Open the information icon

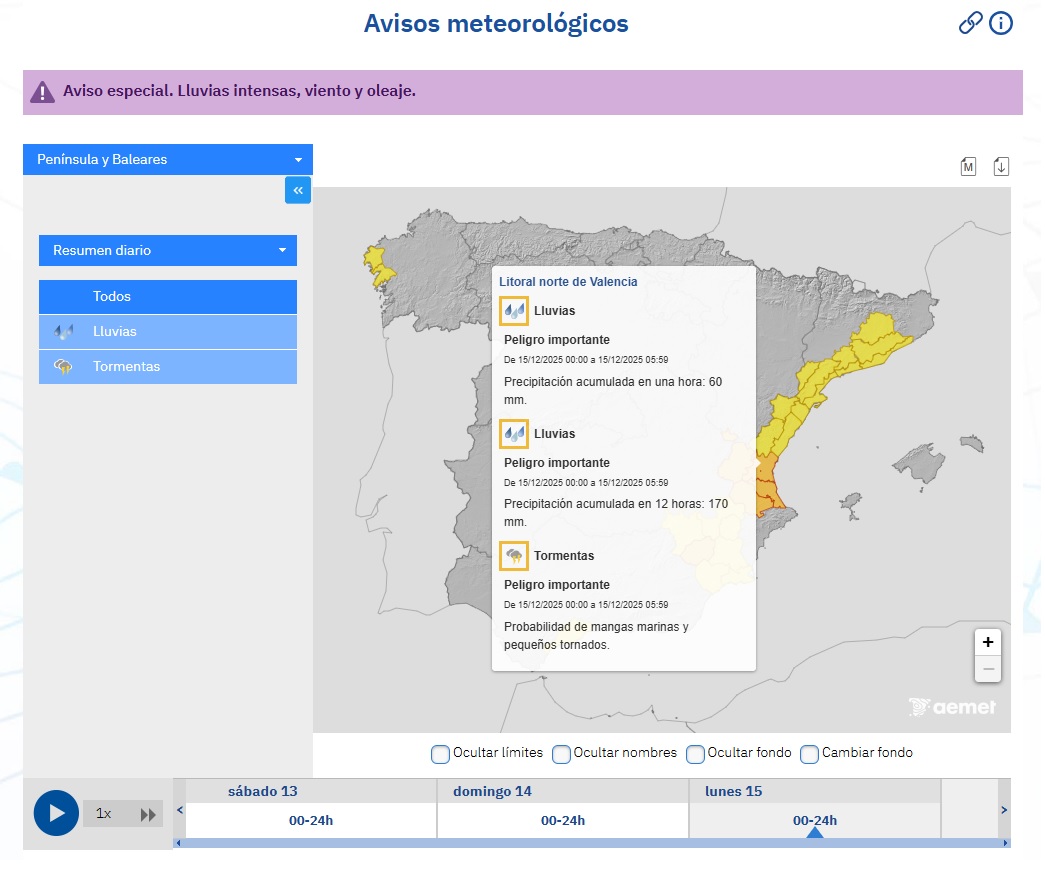(1001, 23)
